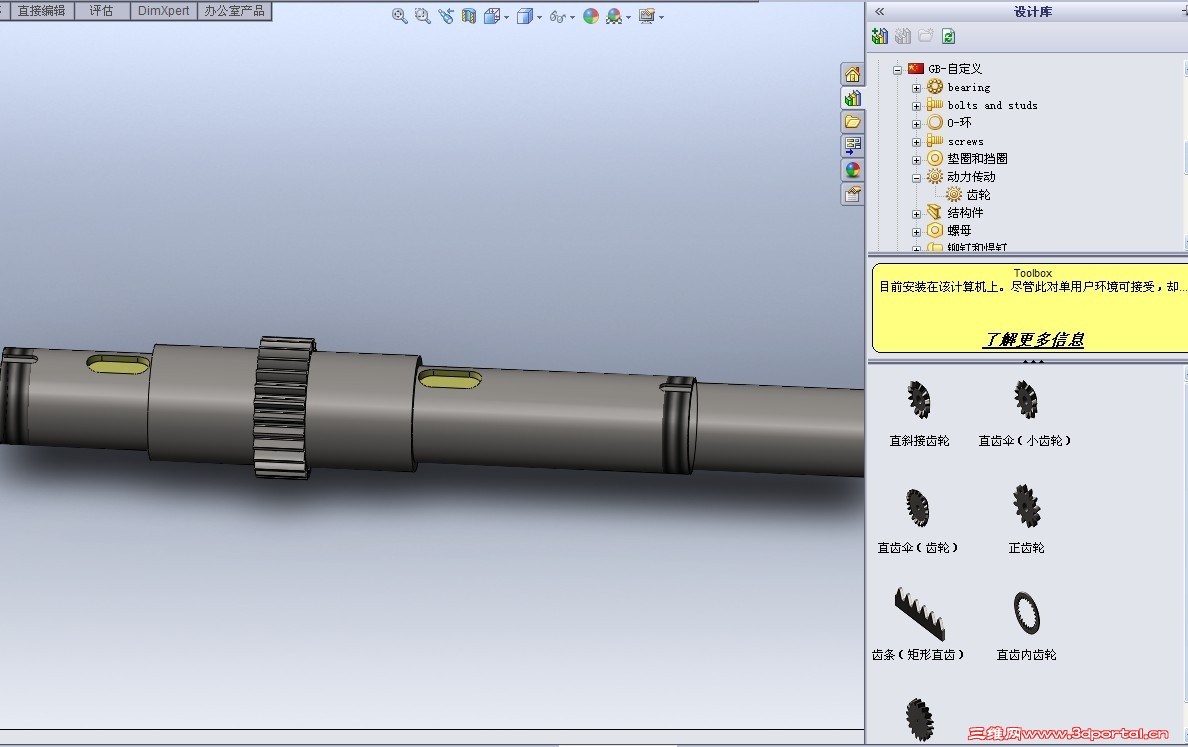
Task: Click gear part on shaft model
Action: [283, 408]
